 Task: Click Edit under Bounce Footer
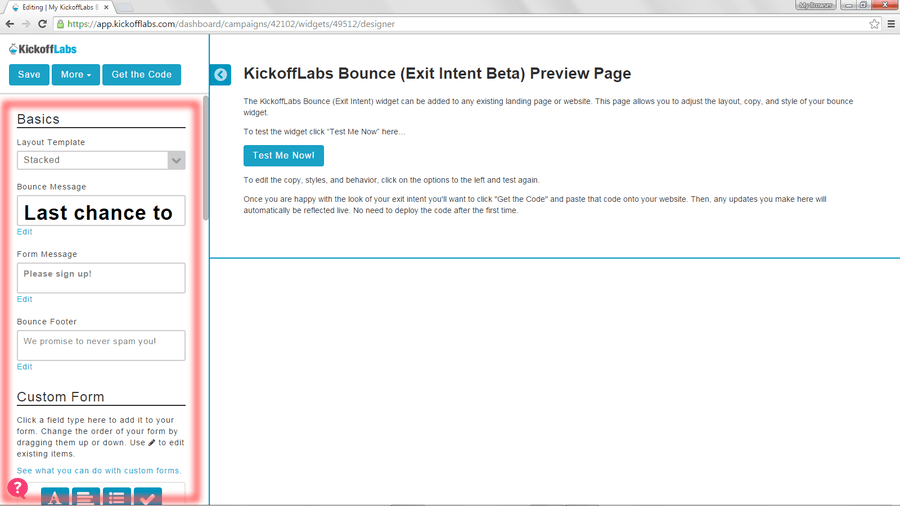click(25, 367)
